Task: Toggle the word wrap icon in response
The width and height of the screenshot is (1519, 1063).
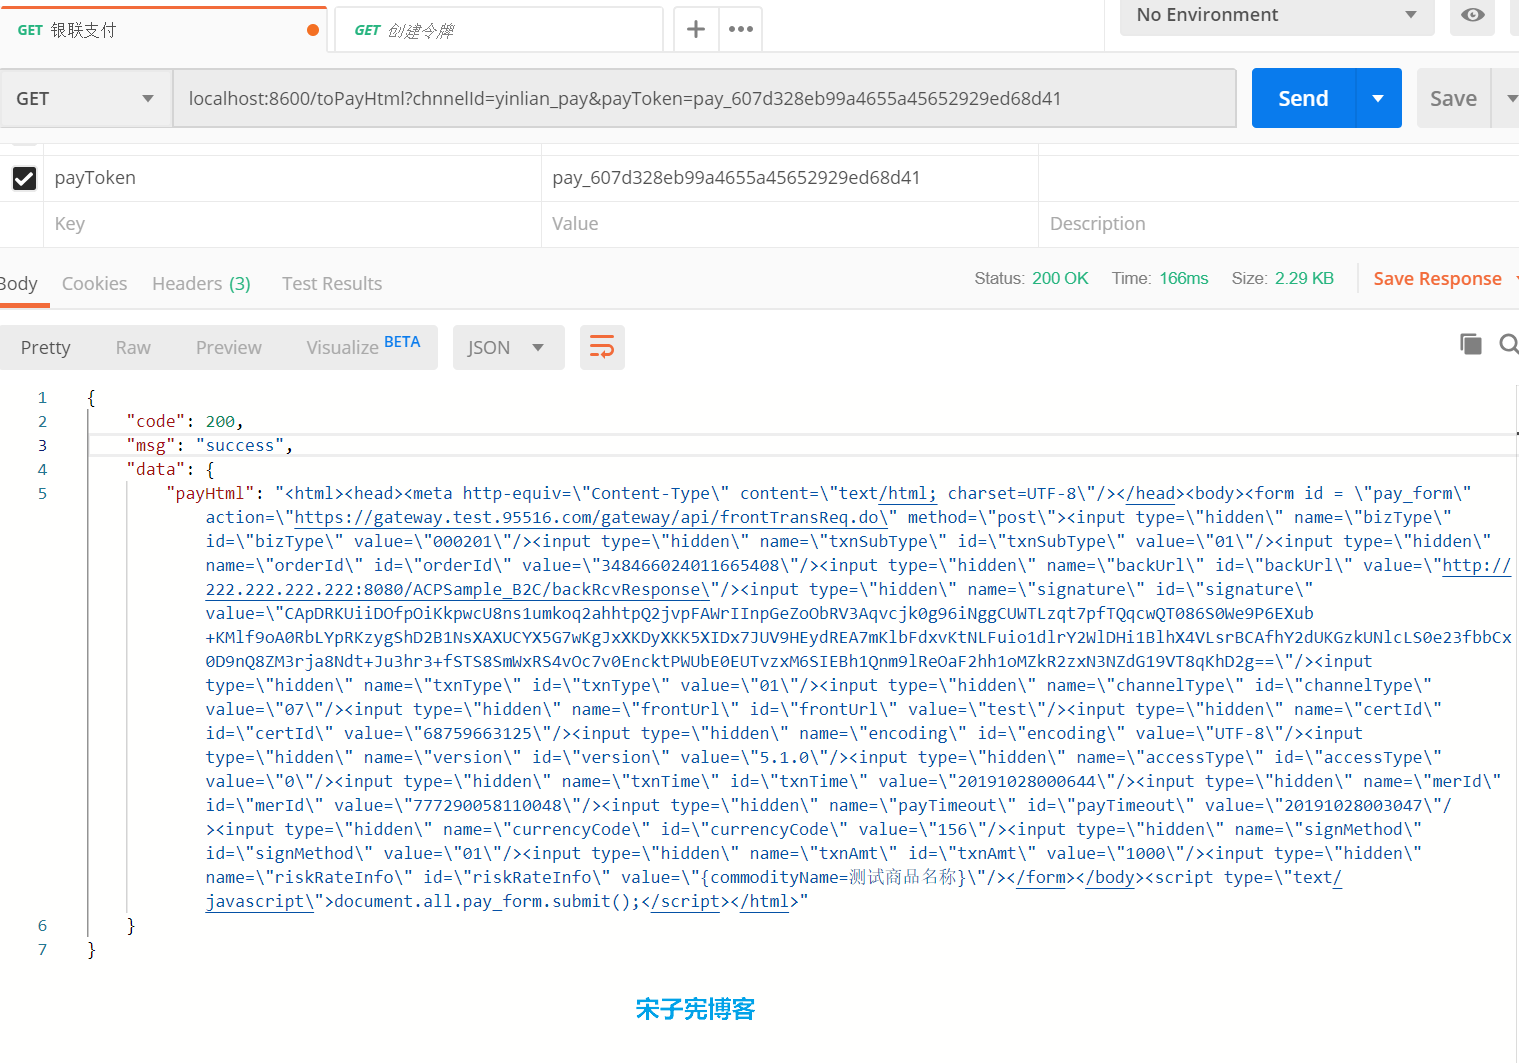Action: (602, 347)
